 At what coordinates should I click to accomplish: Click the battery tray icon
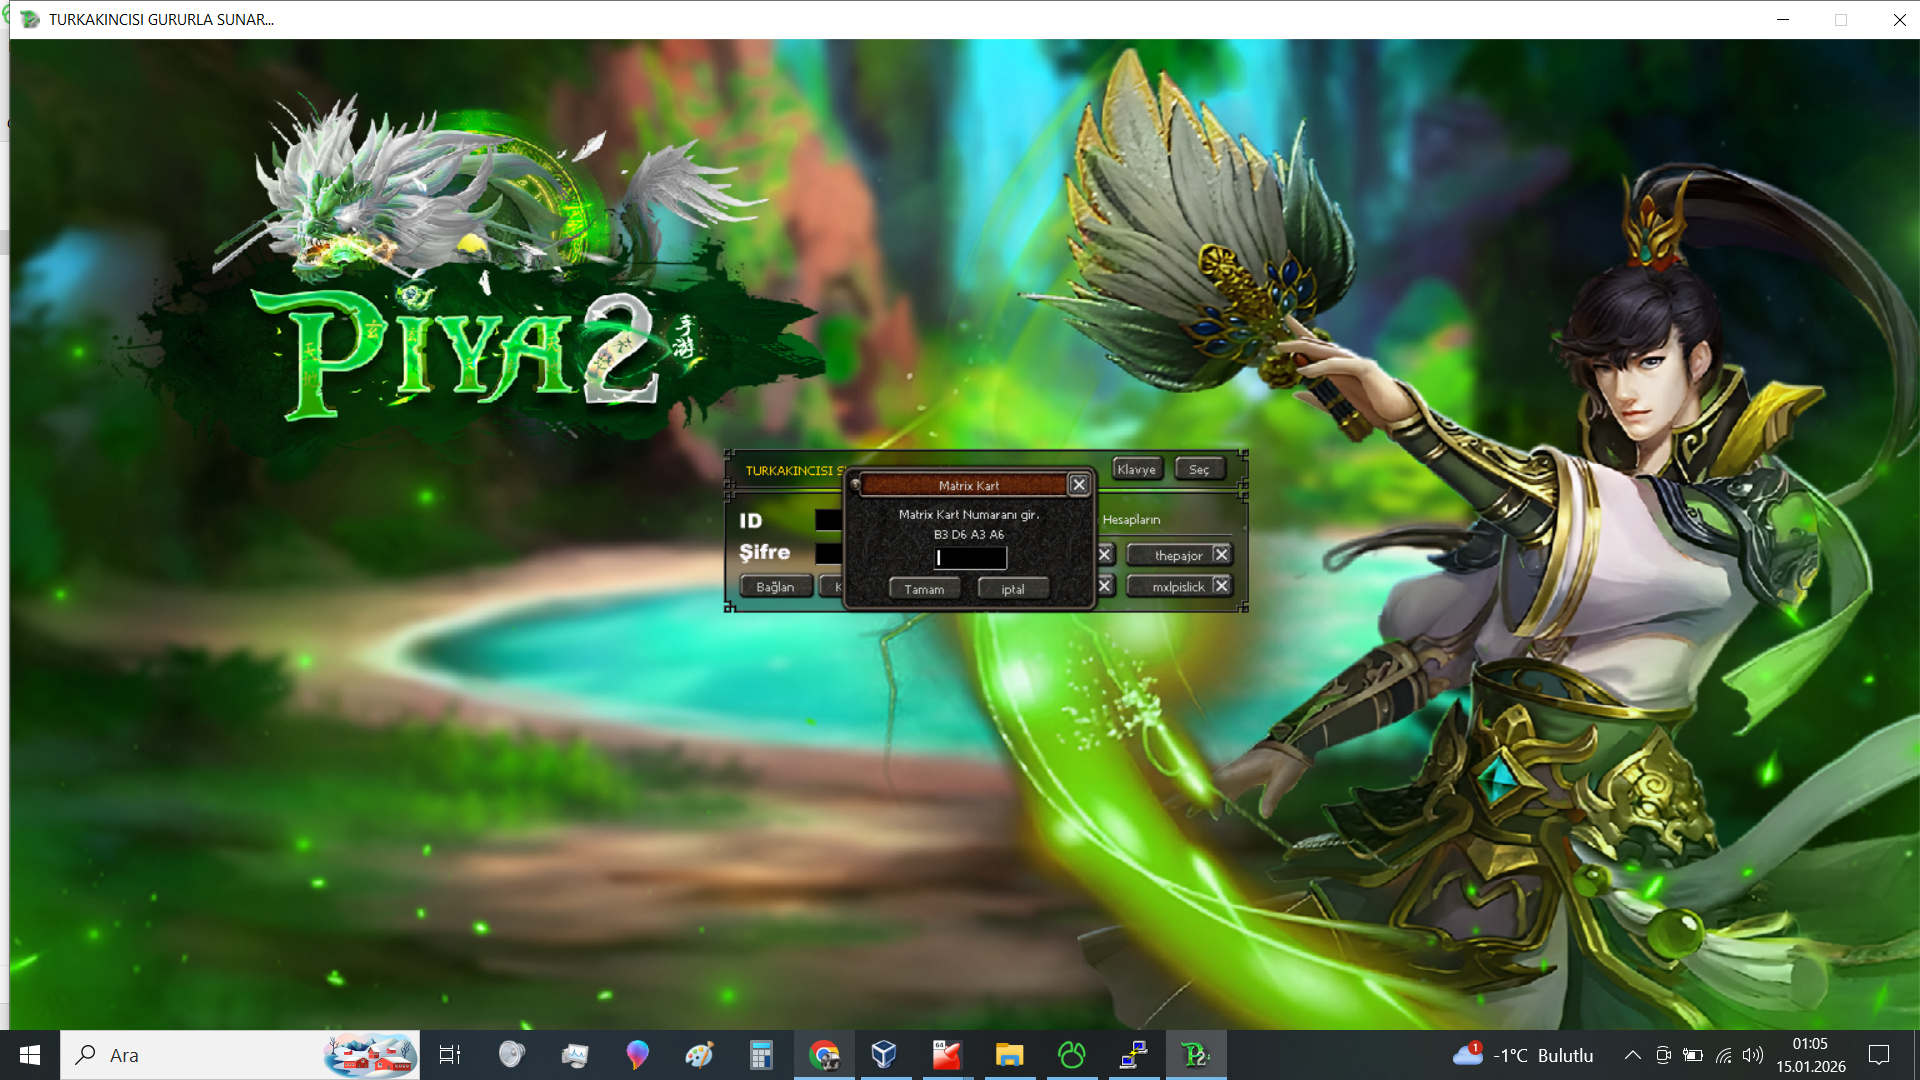1693,1055
